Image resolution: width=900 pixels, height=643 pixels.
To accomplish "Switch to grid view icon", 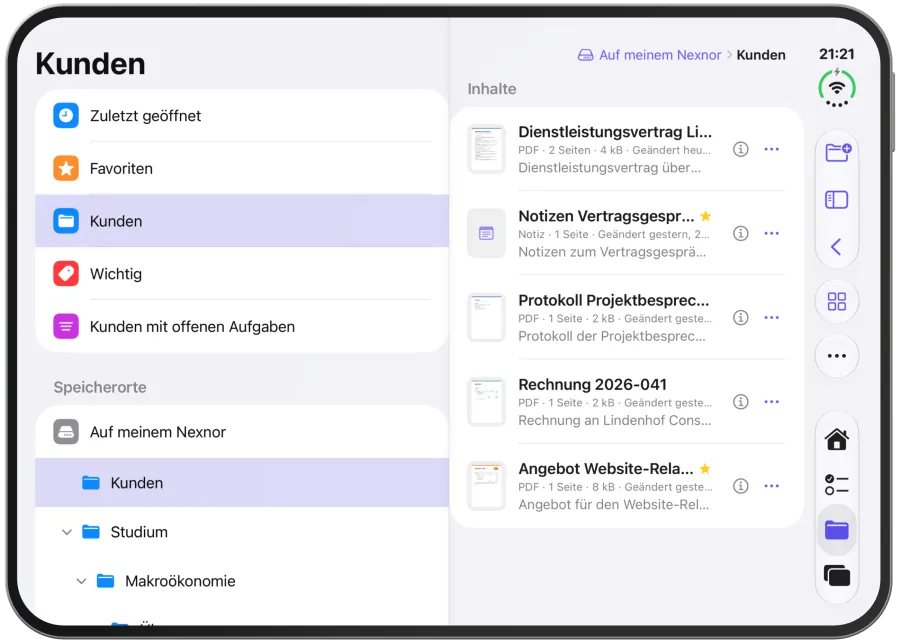I will [837, 301].
